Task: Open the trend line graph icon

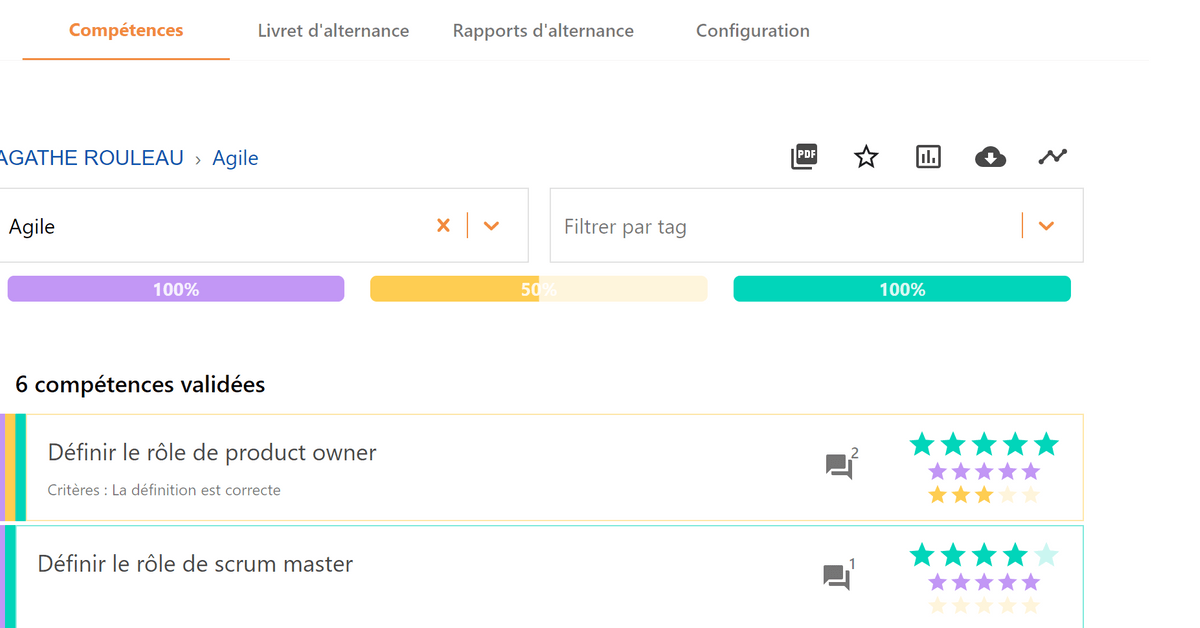Action: (1053, 157)
